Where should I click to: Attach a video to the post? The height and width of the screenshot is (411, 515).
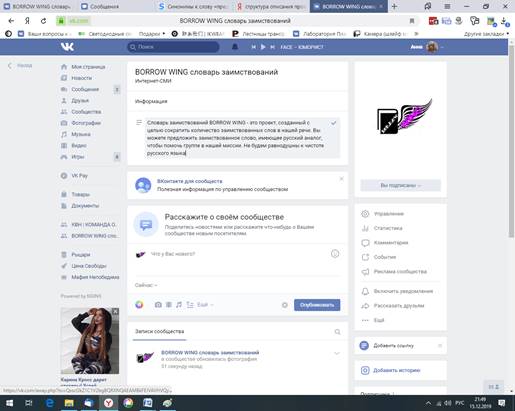point(169,305)
